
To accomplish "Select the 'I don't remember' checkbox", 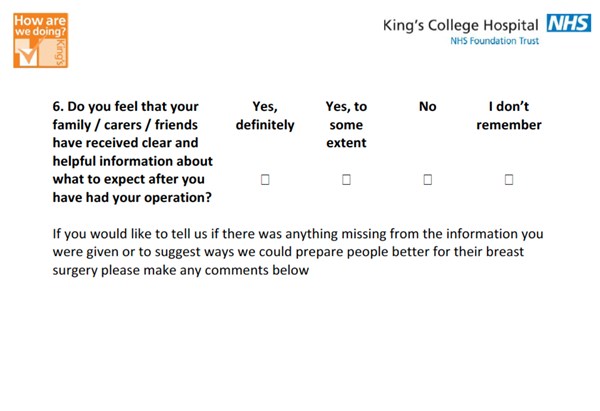I will click(x=509, y=179).
